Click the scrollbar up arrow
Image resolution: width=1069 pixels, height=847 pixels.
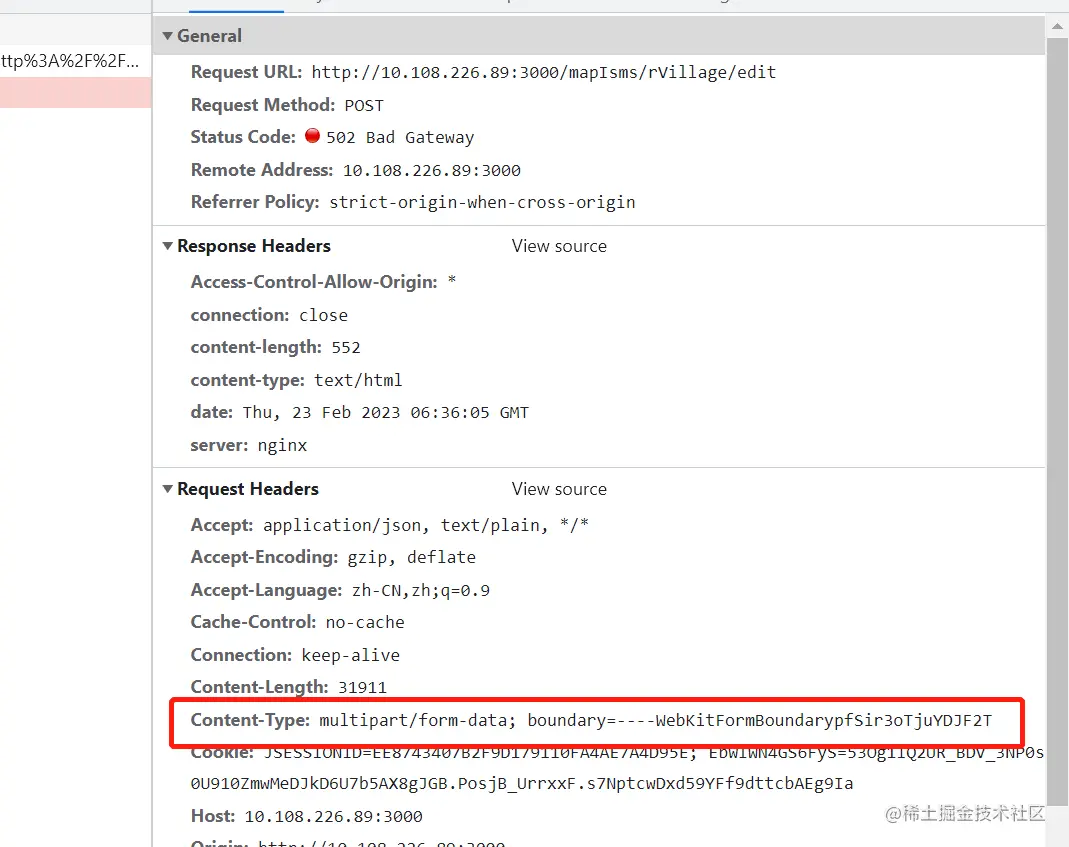point(1057,27)
